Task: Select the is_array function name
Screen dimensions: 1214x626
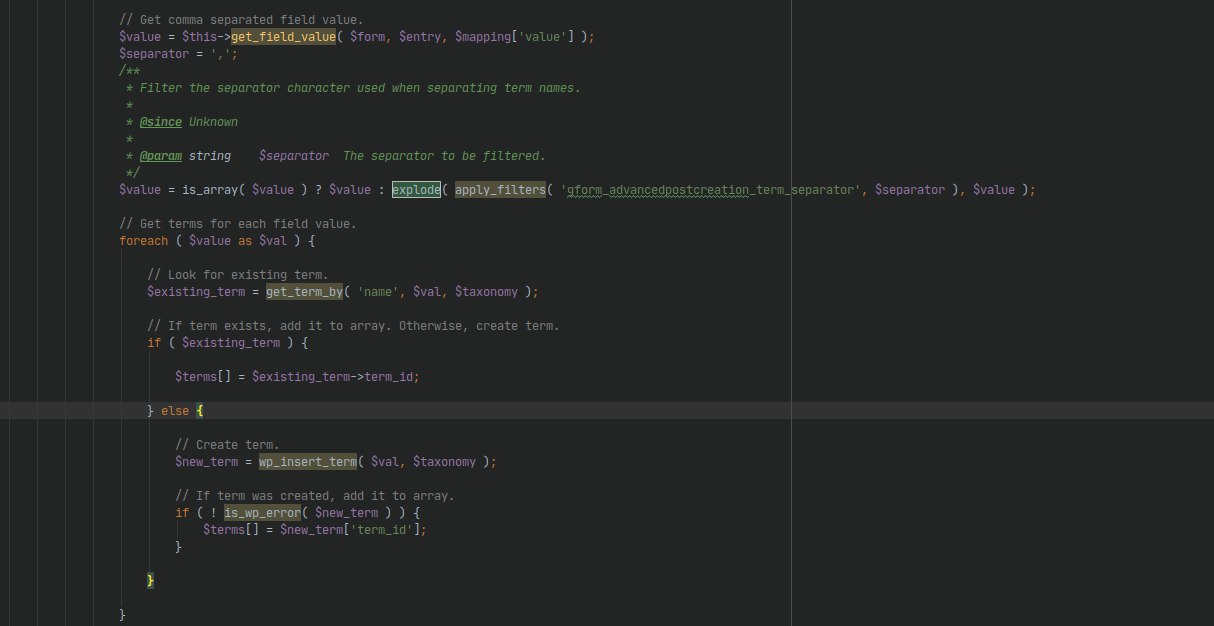Action: (x=210, y=190)
